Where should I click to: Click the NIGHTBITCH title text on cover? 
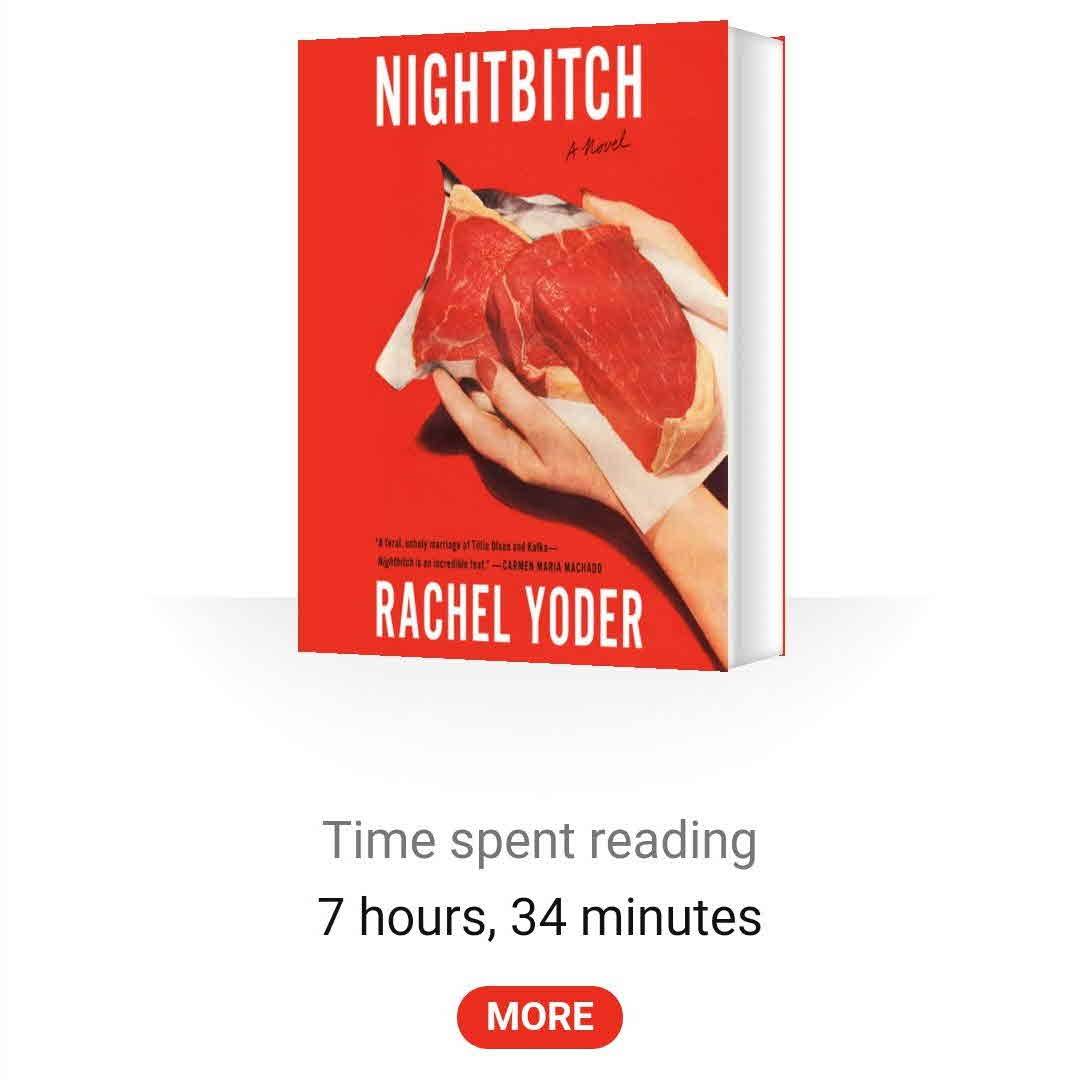pyautogui.click(x=509, y=85)
